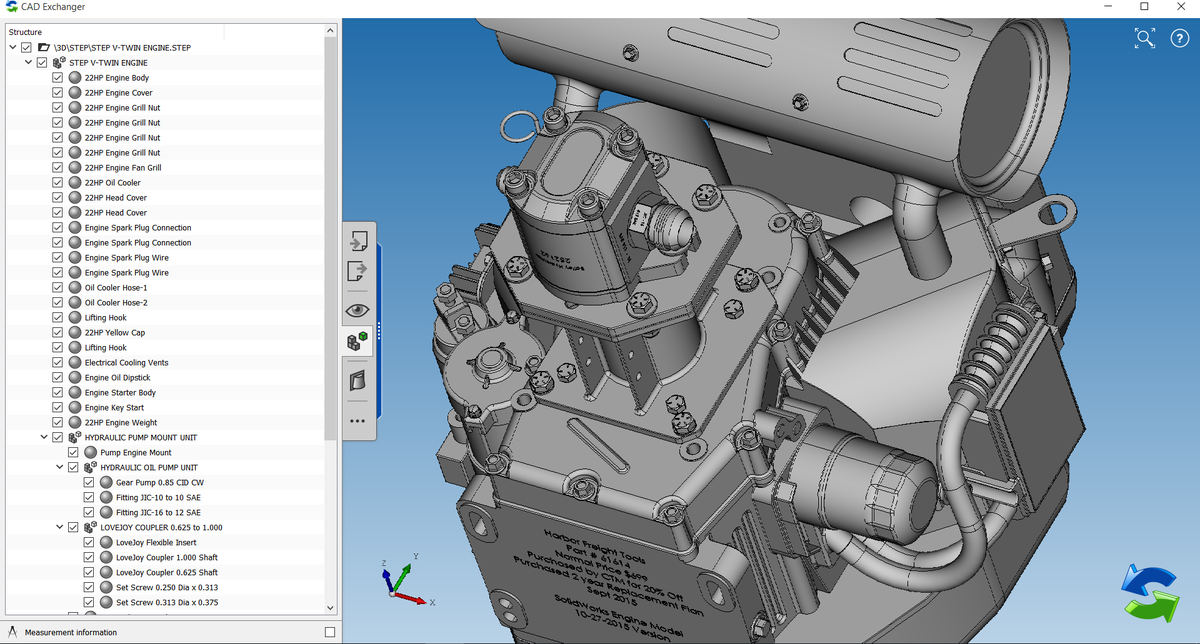Select LoveJoy Coupler 0.625 Shaft text
The height and width of the screenshot is (644, 1200).
pos(167,572)
